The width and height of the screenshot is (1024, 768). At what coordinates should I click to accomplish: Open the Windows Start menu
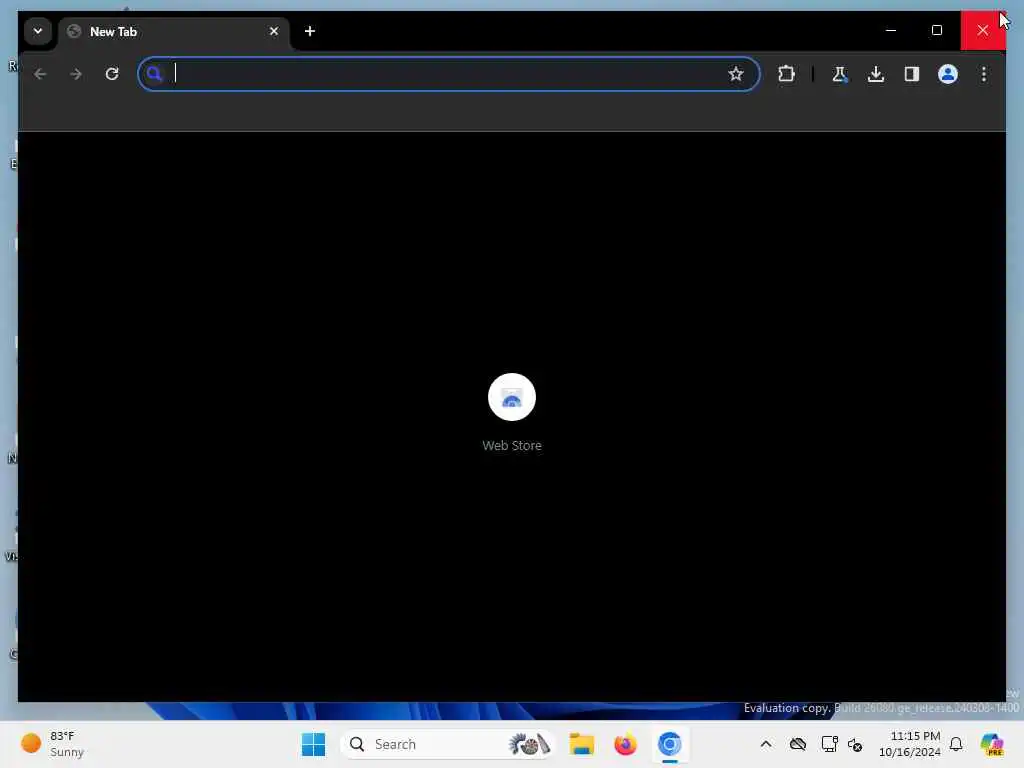[313, 744]
